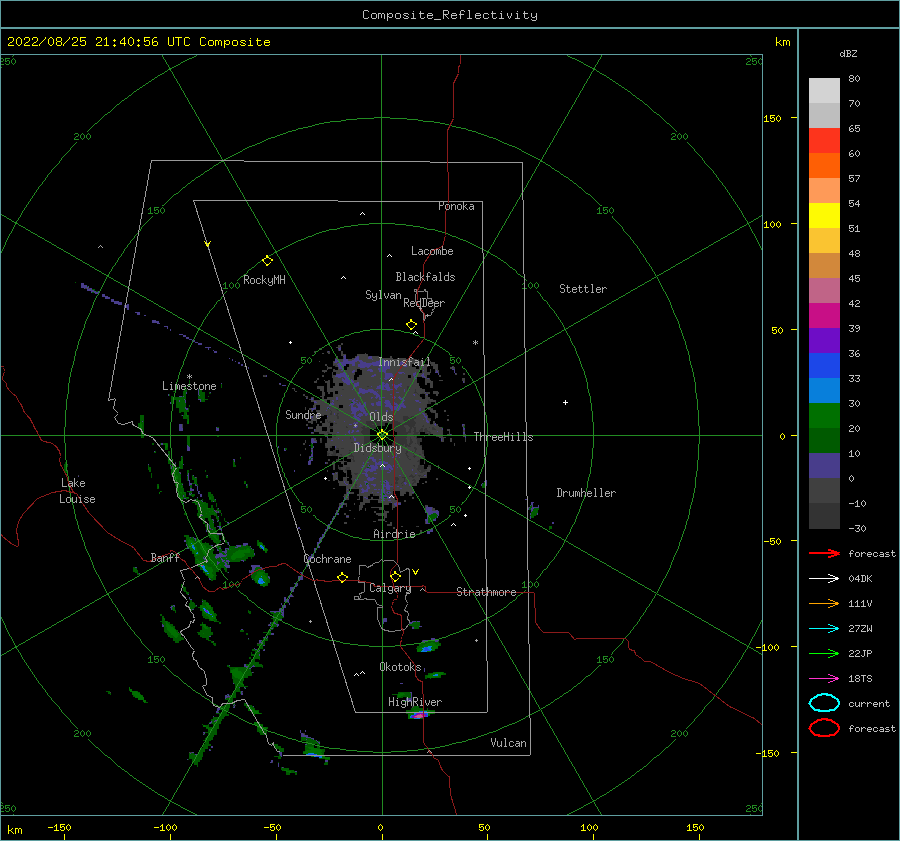Click the white plus marker near Drumheller
Screen dimensions: 900x841
[565, 402]
